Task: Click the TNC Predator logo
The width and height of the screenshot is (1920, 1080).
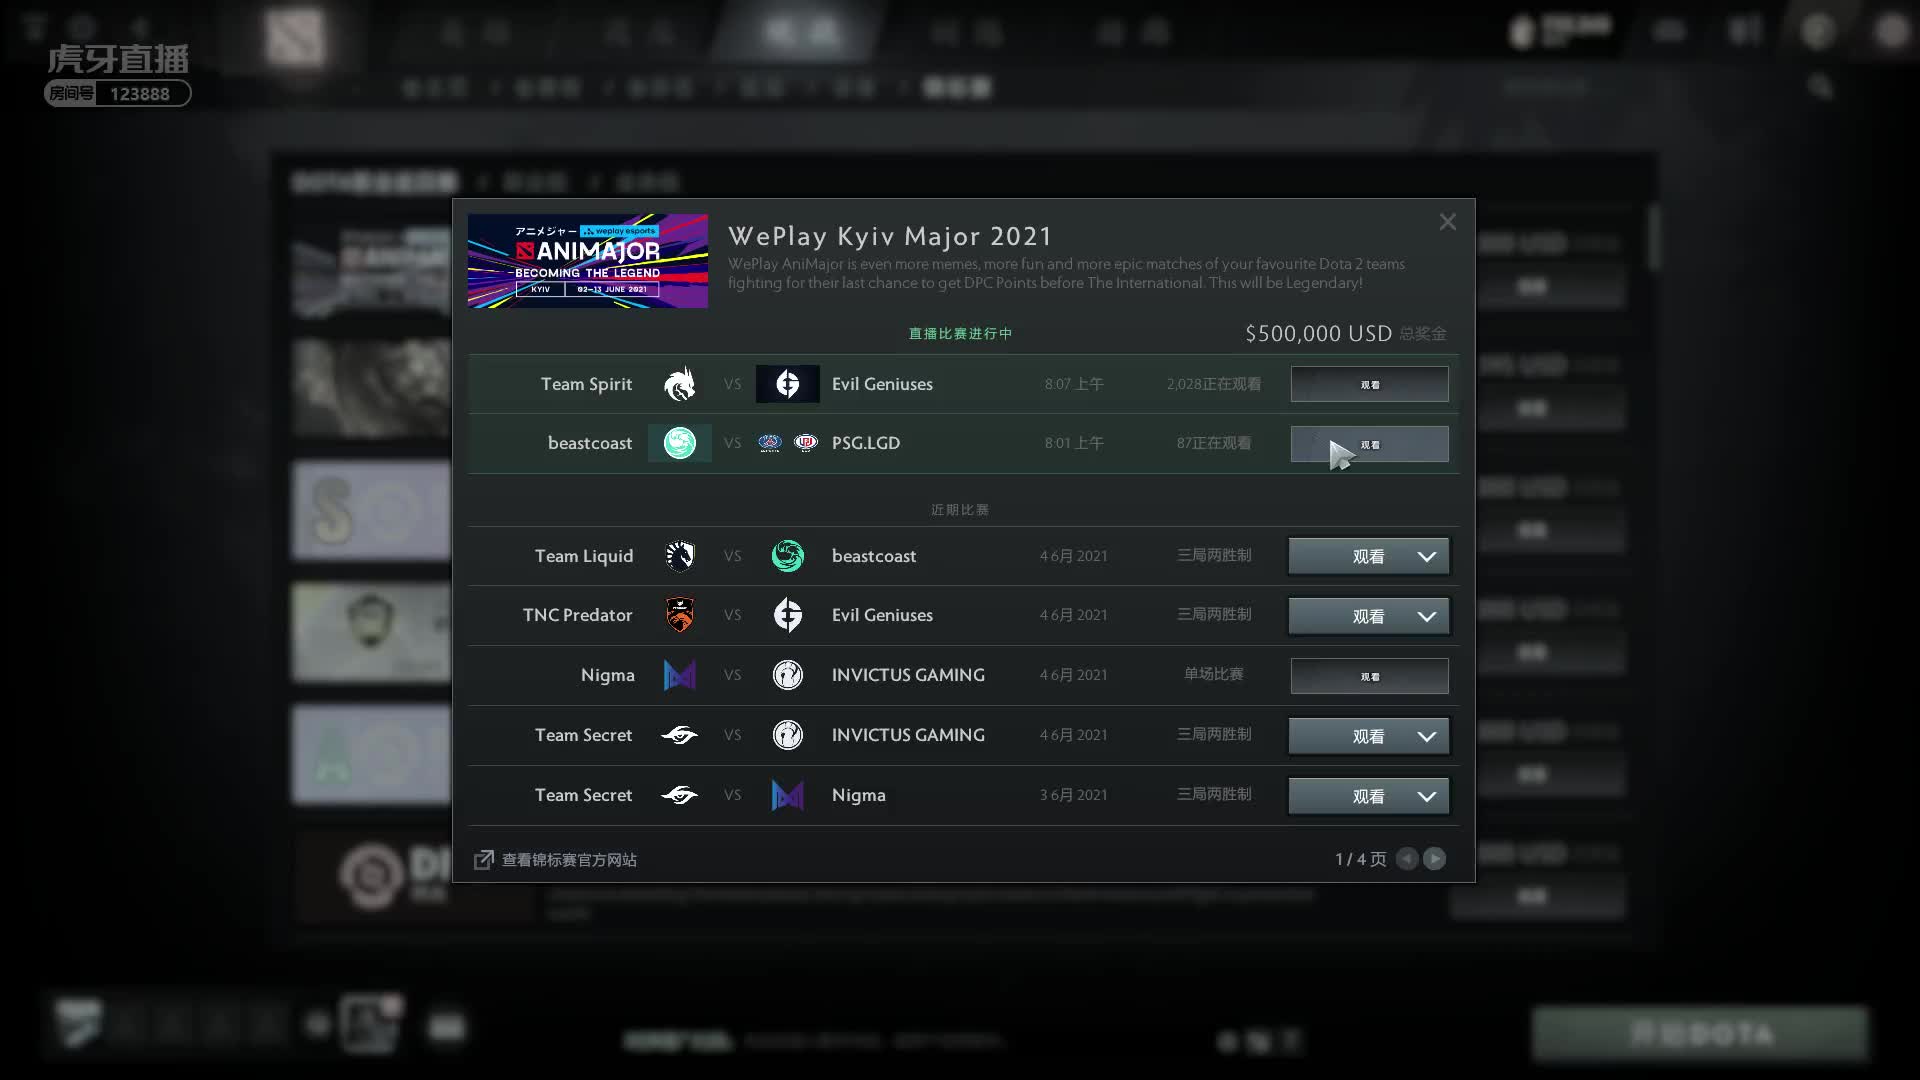Action: click(x=680, y=615)
